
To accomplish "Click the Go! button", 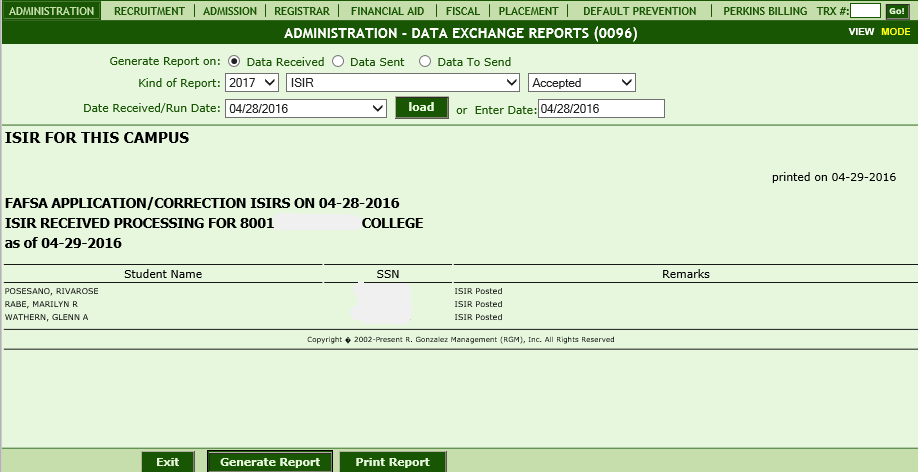I will tap(897, 11).
